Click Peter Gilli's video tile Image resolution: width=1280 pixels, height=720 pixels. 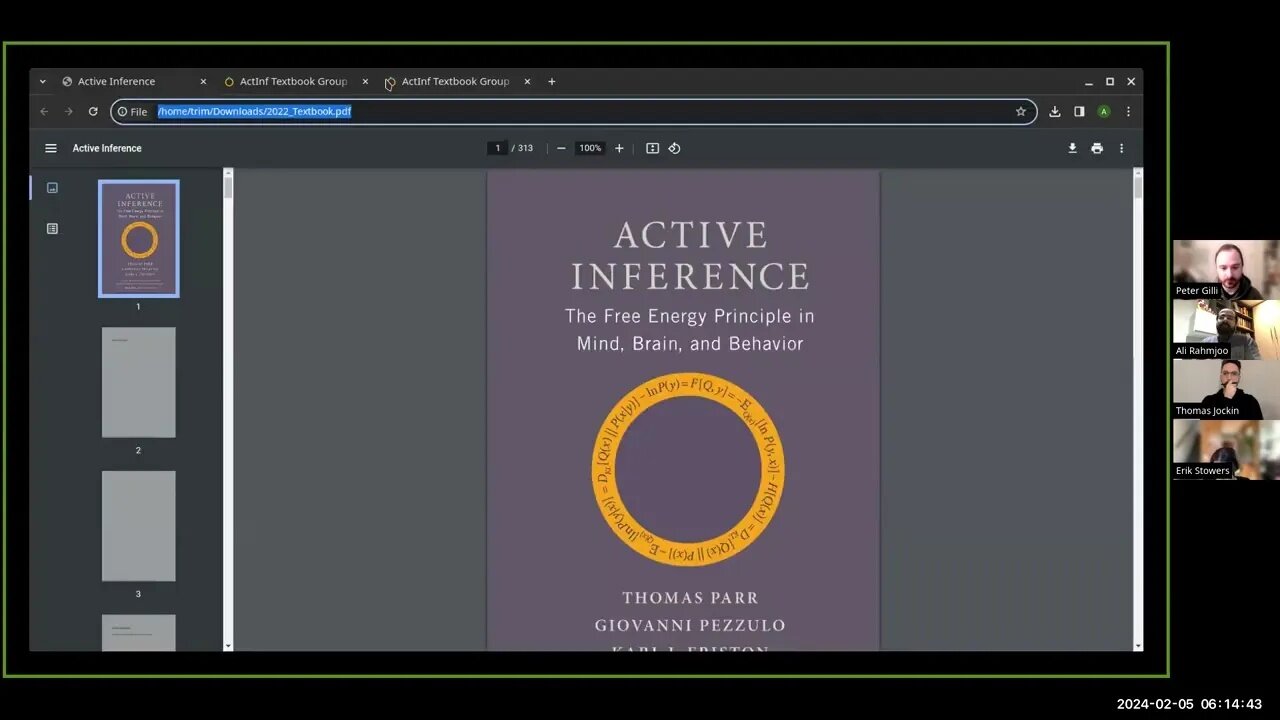(x=1226, y=269)
